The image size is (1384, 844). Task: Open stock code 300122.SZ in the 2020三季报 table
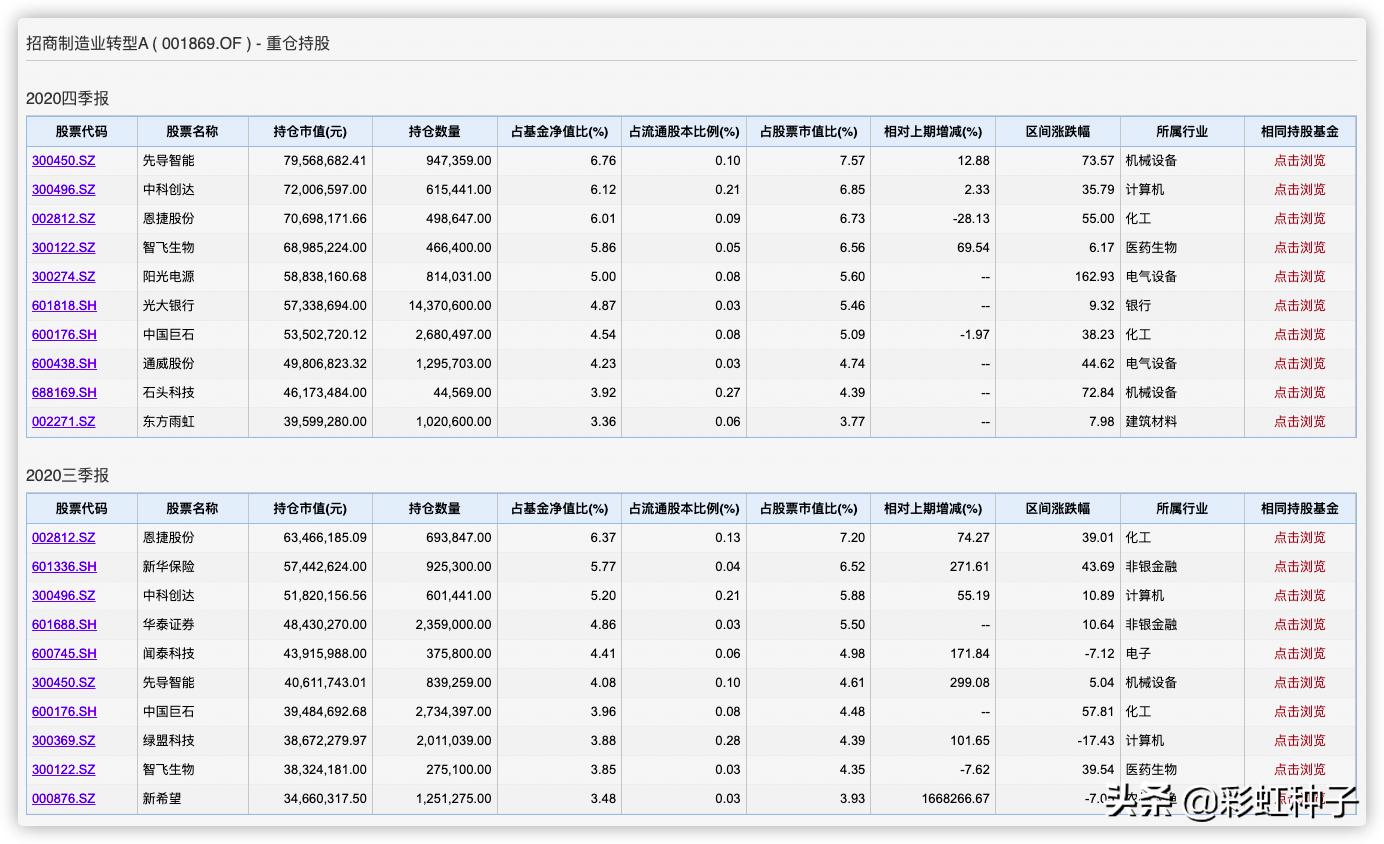[63, 769]
